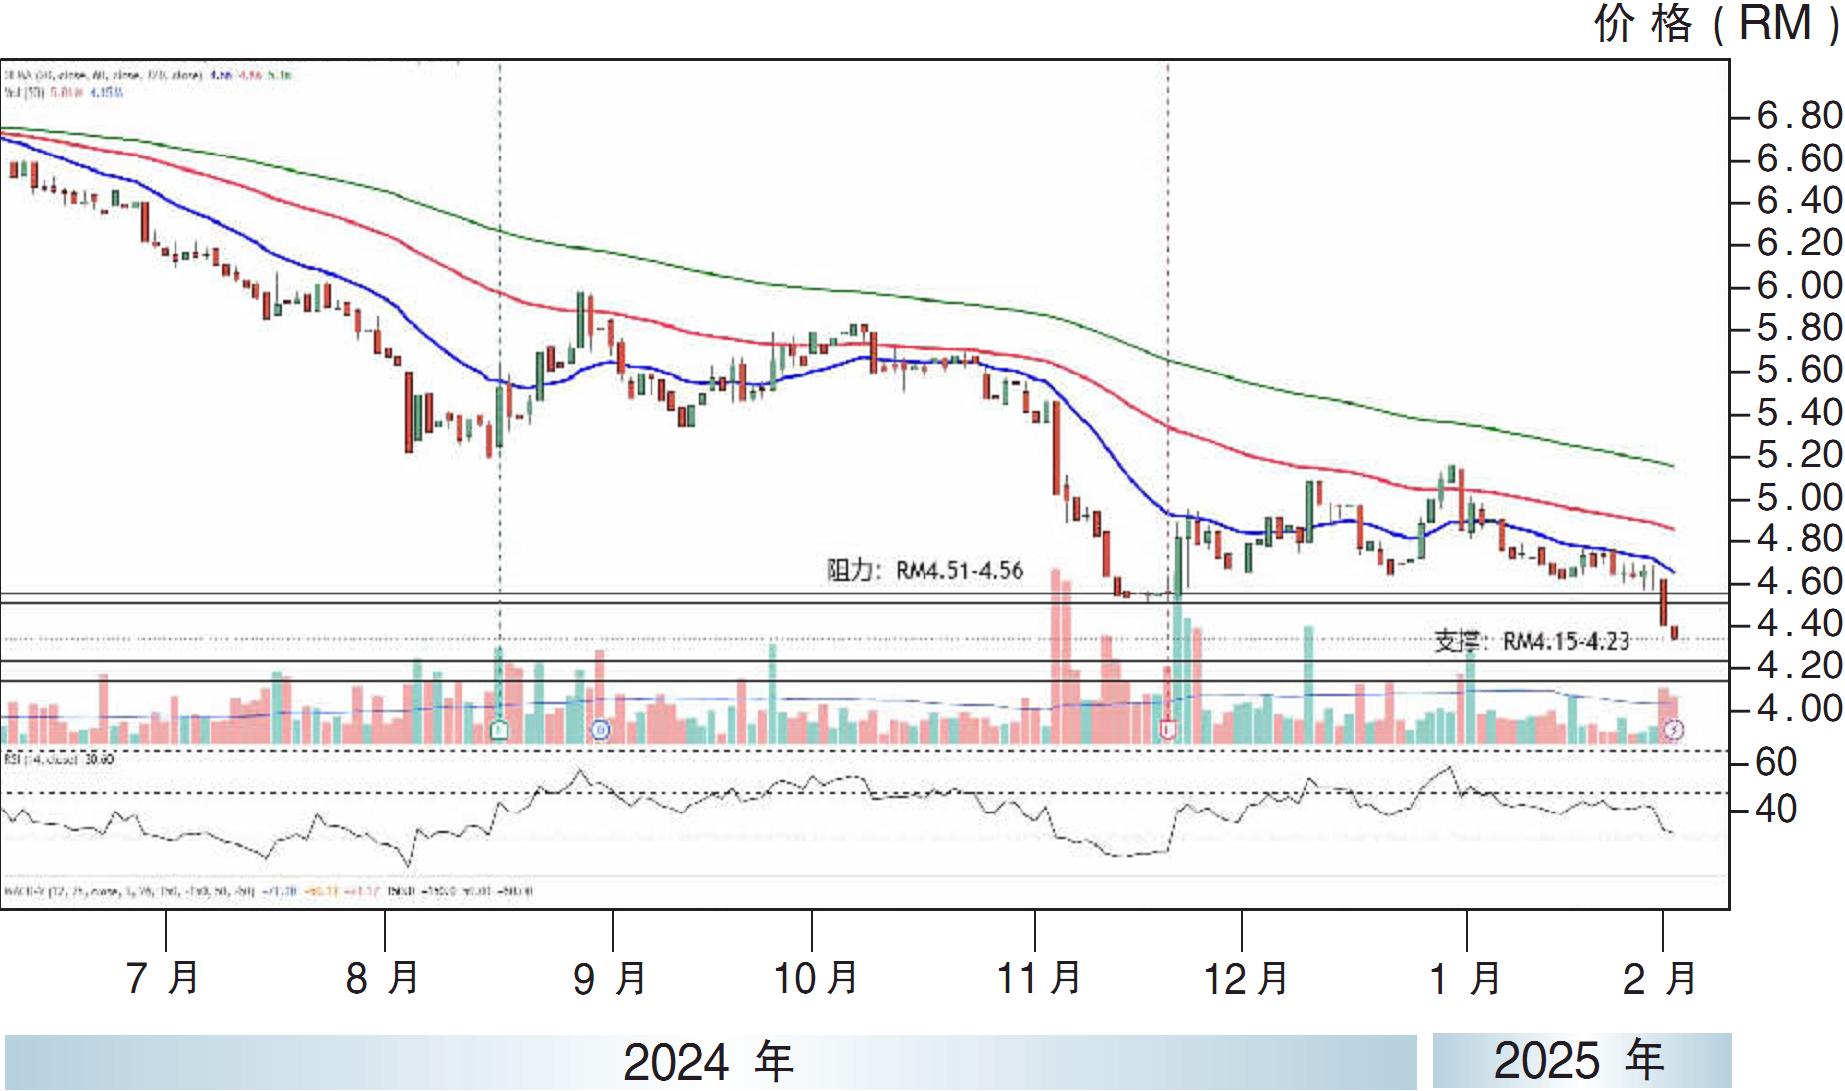Click the 4.20 price axis label
This screenshot has width=1845, height=1091.
[1800, 666]
